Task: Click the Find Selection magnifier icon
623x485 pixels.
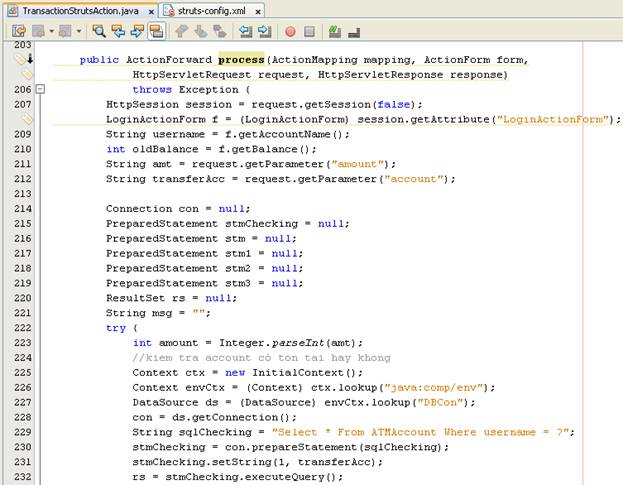Action: click(99, 31)
